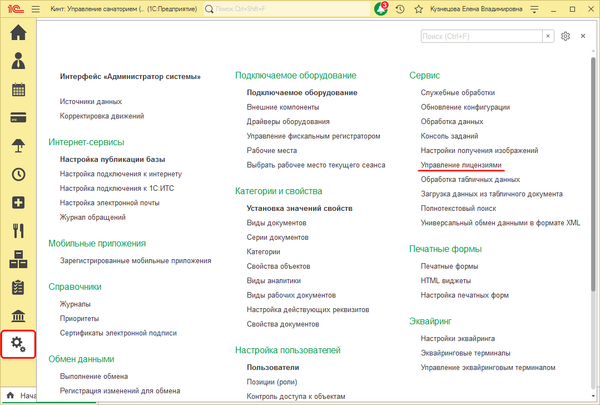This screenshot has width=600, height=405.
Task: Open the administration gears section
Action: (18, 344)
